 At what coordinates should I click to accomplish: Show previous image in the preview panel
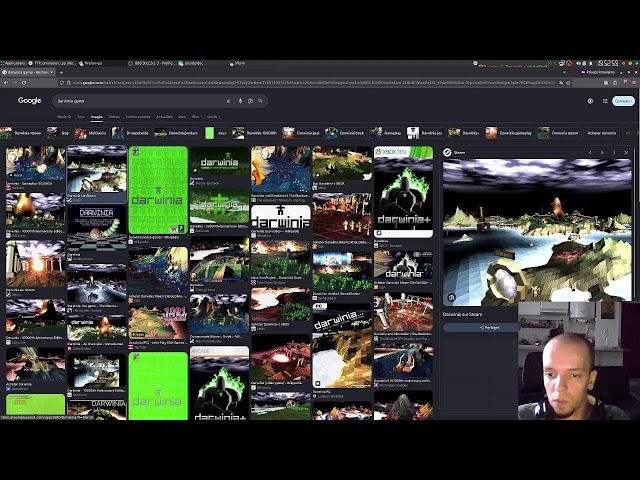coord(590,152)
